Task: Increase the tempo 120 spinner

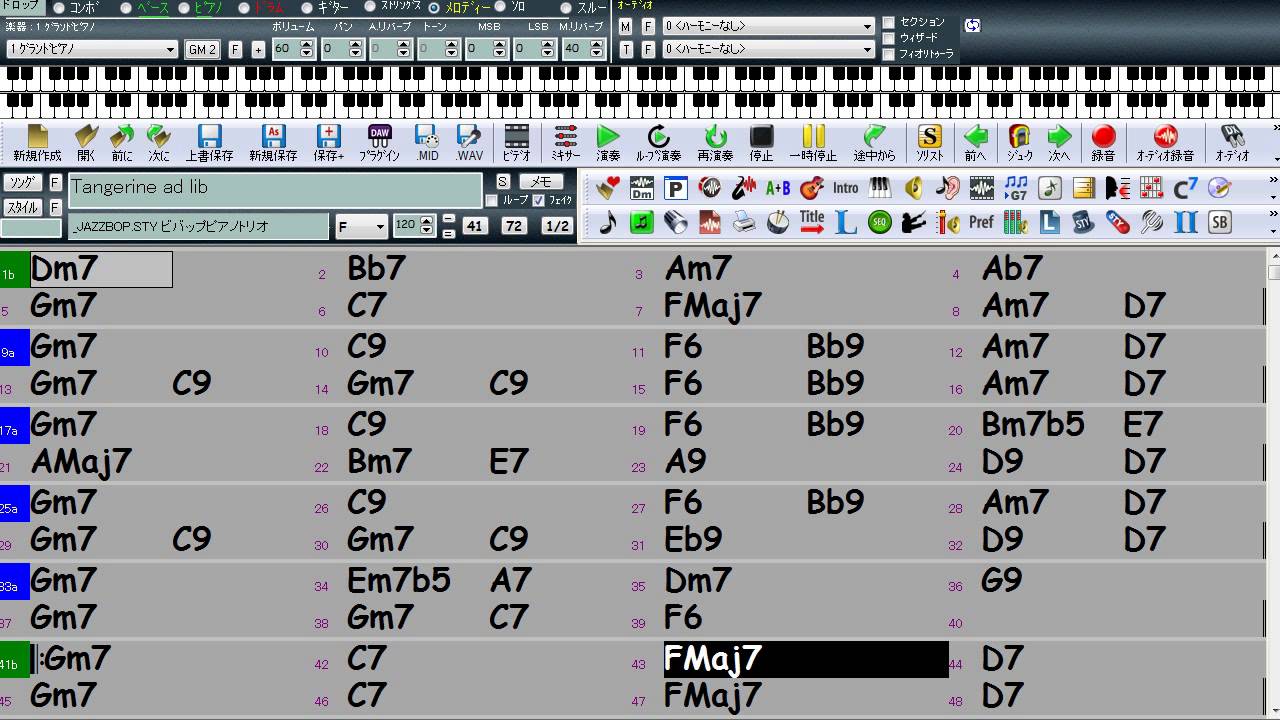Action: click(428, 221)
